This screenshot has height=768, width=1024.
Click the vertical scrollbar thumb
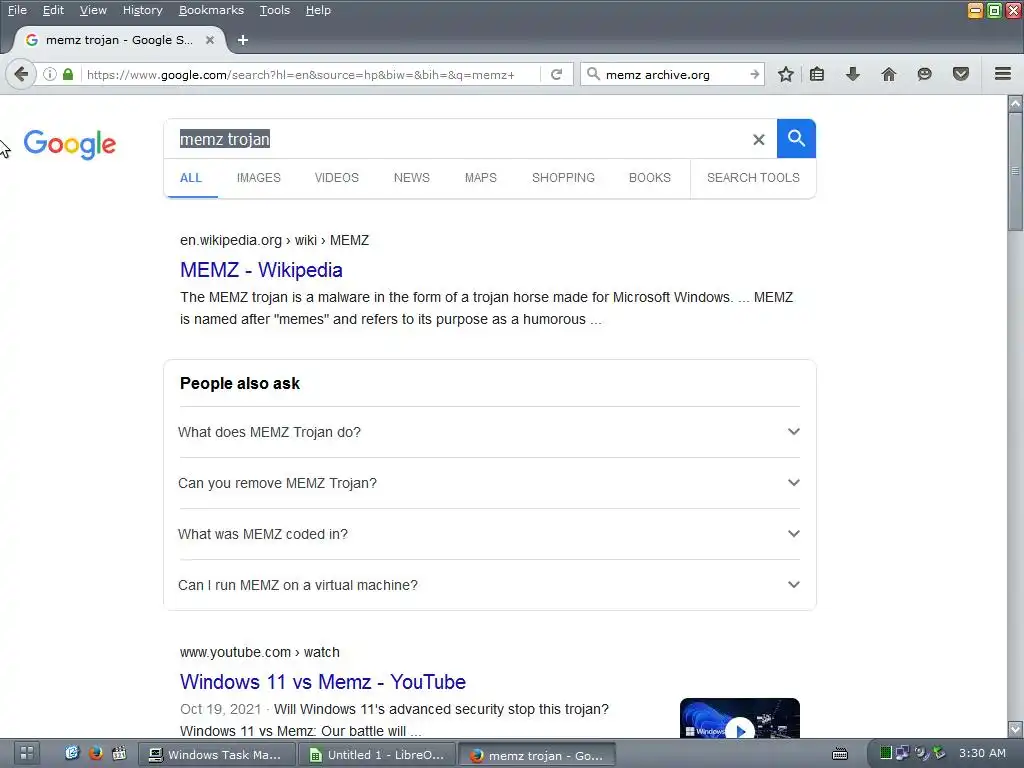(x=1015, y=171)
